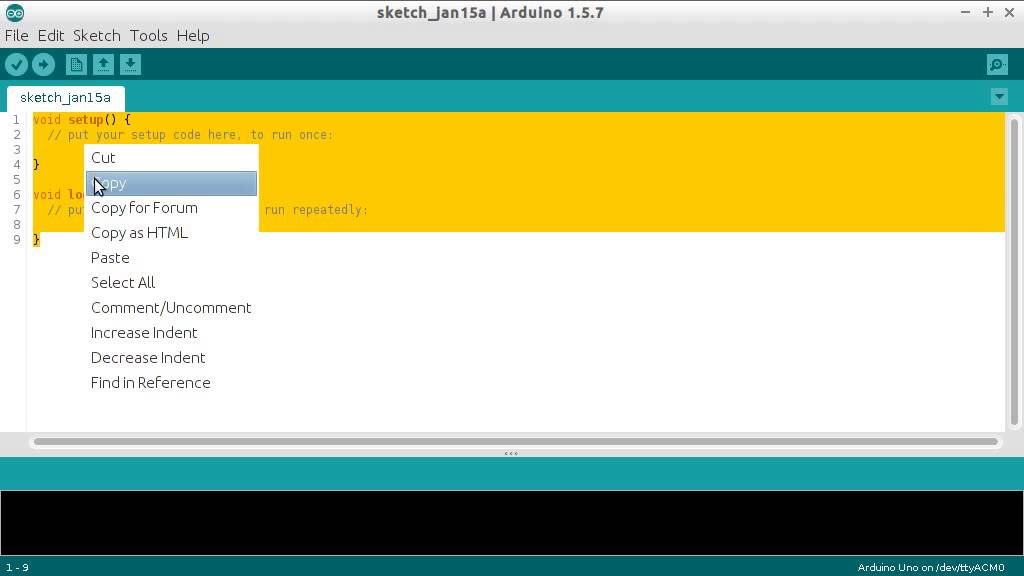Viewport: 1024px width, 576px height.
Task: Maximize the Arduino window
Action: (987, 12)
